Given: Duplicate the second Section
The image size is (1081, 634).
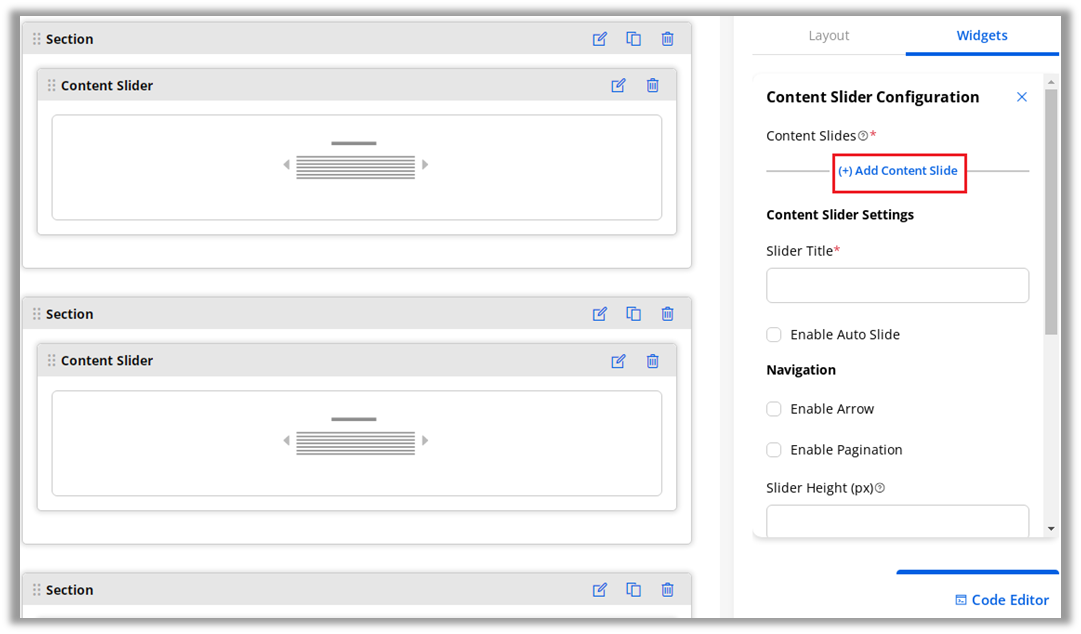Looking at the screenshot, I should pyautogui.click(x=634, y=314).
